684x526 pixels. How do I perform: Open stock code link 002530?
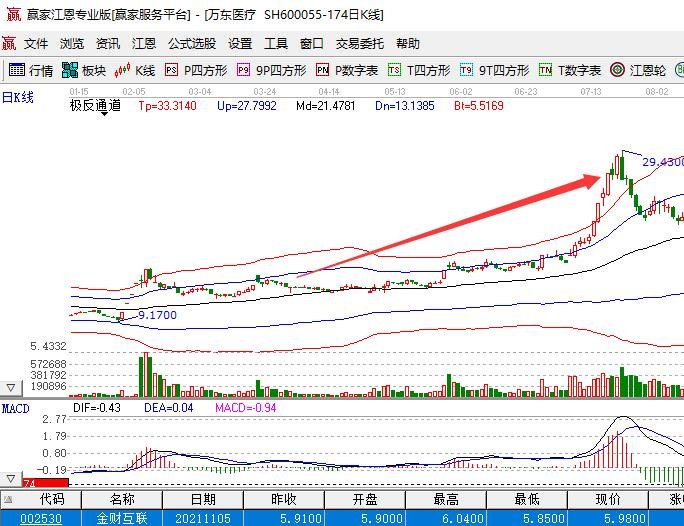(41, 519)
